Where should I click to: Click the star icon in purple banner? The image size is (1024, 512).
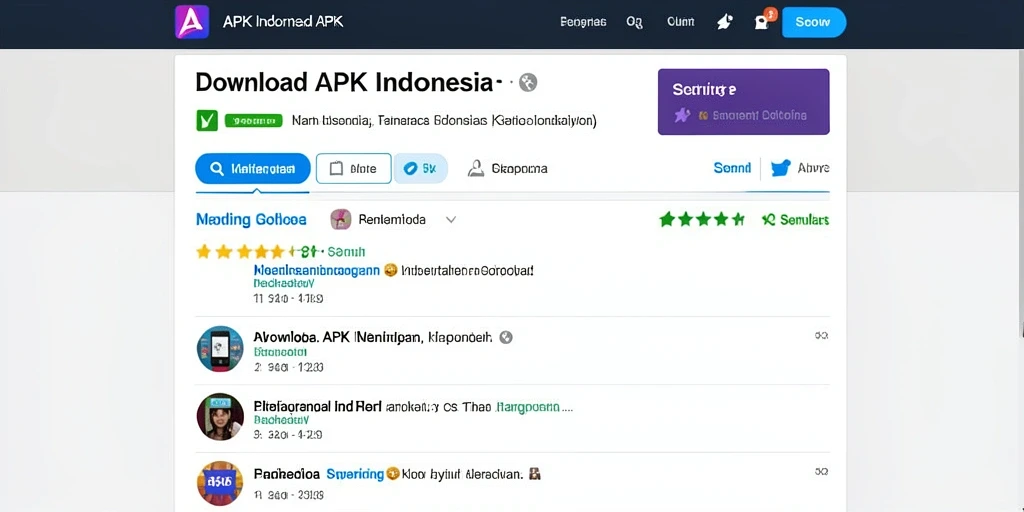point(682,116)
